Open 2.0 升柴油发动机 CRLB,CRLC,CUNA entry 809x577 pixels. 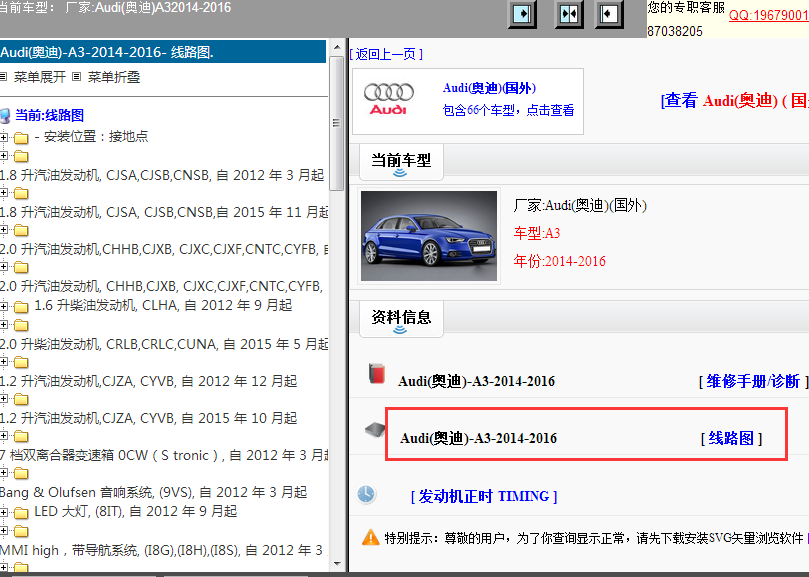[164, 344]
